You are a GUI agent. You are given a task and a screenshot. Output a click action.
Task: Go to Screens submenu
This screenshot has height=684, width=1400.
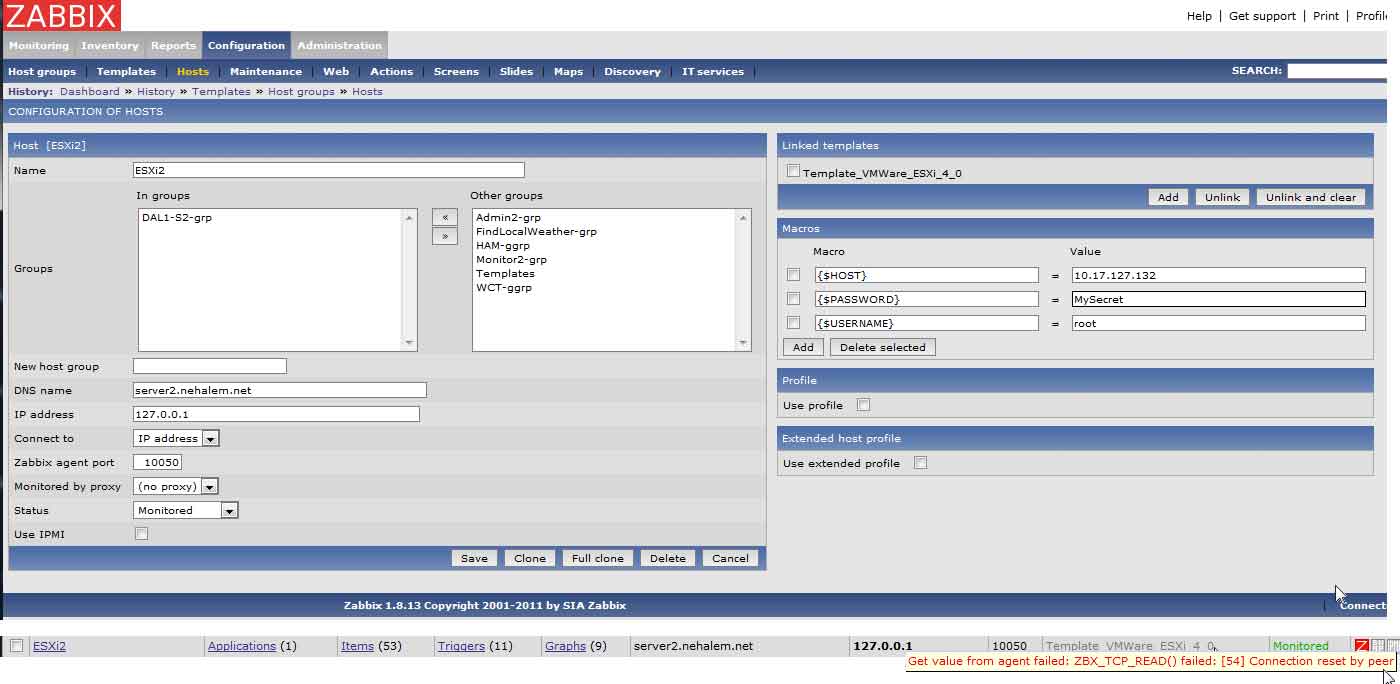[456, 72]
